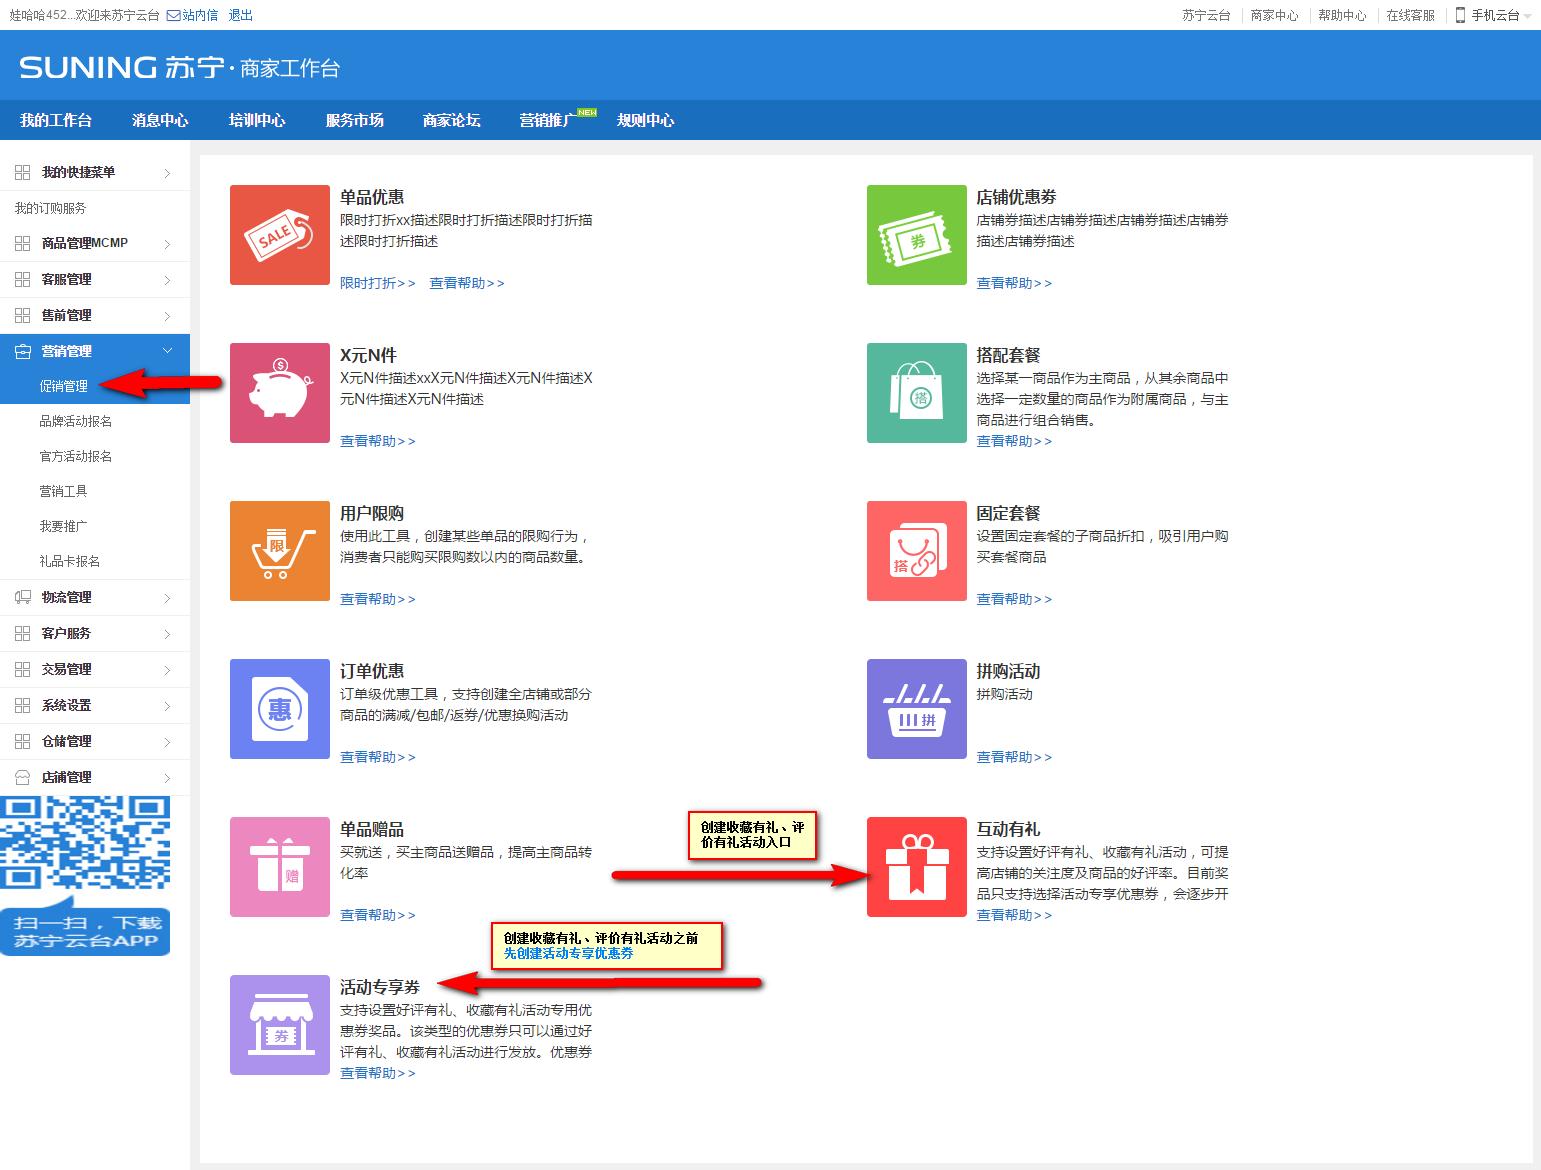Click the grid icon beside 商品管理MCMP
This screenshot has height=1170, width=1541.
click(22, 243)
